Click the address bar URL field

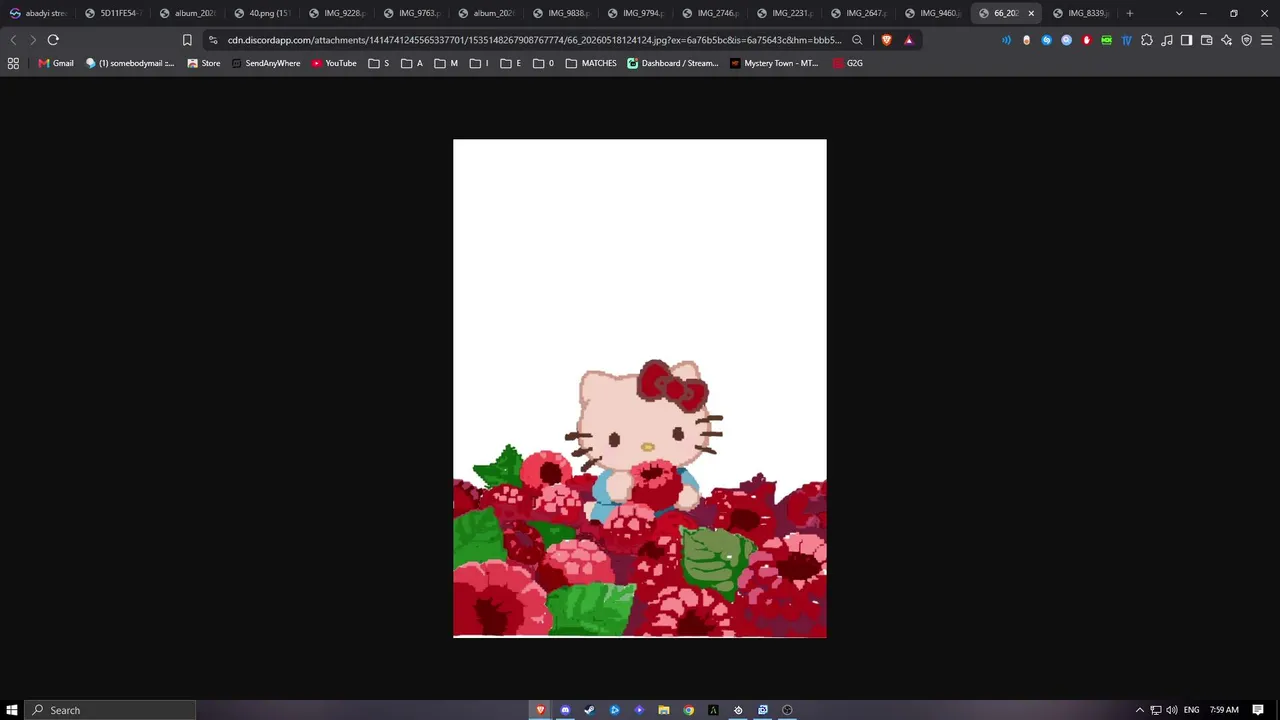click(535, 40)
